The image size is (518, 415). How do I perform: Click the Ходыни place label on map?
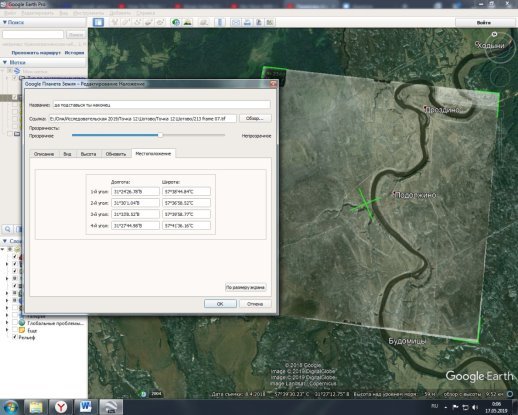point(490,46)
